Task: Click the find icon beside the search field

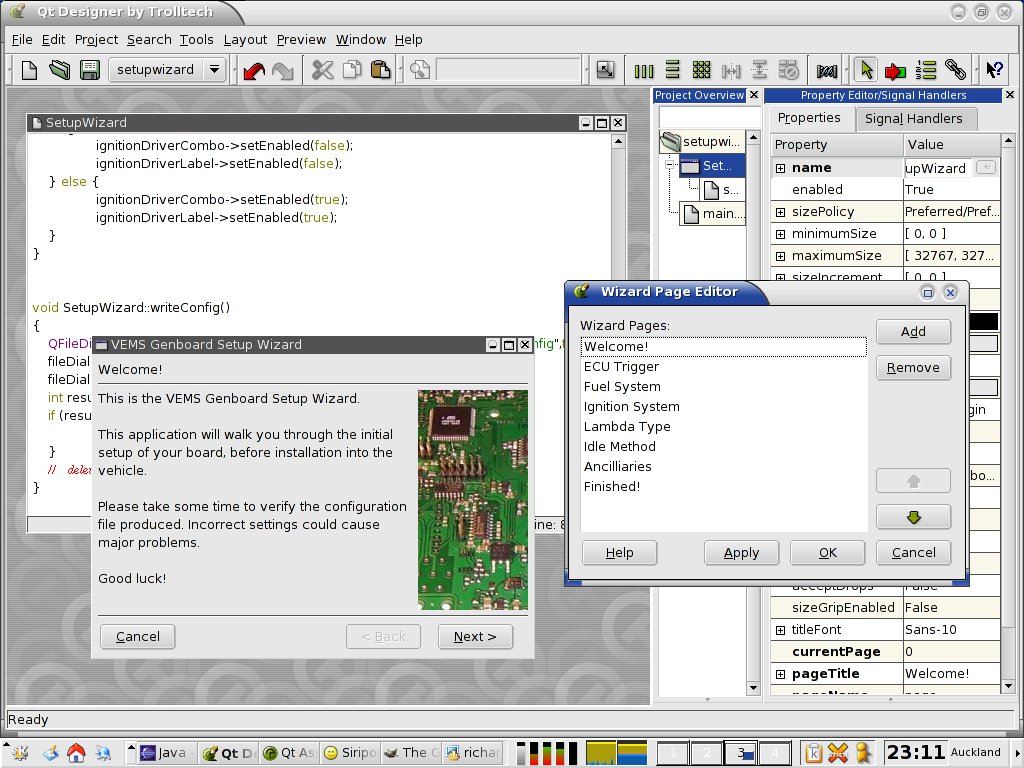Action: [x=419, y=69]
